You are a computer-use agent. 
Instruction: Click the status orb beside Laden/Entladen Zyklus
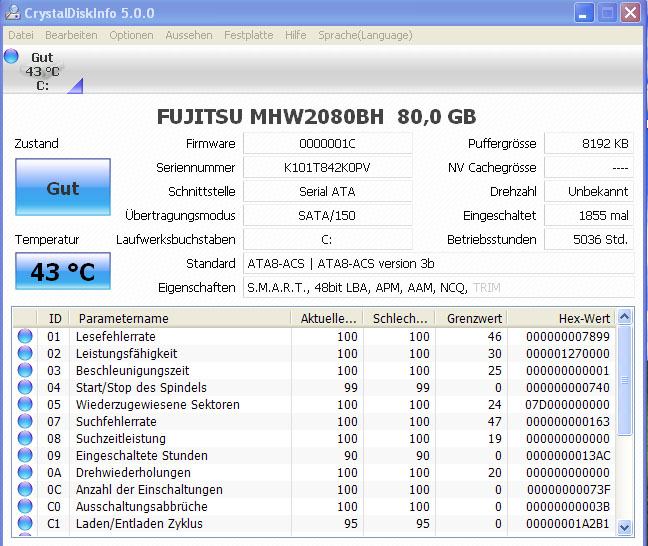pos(25,523)
